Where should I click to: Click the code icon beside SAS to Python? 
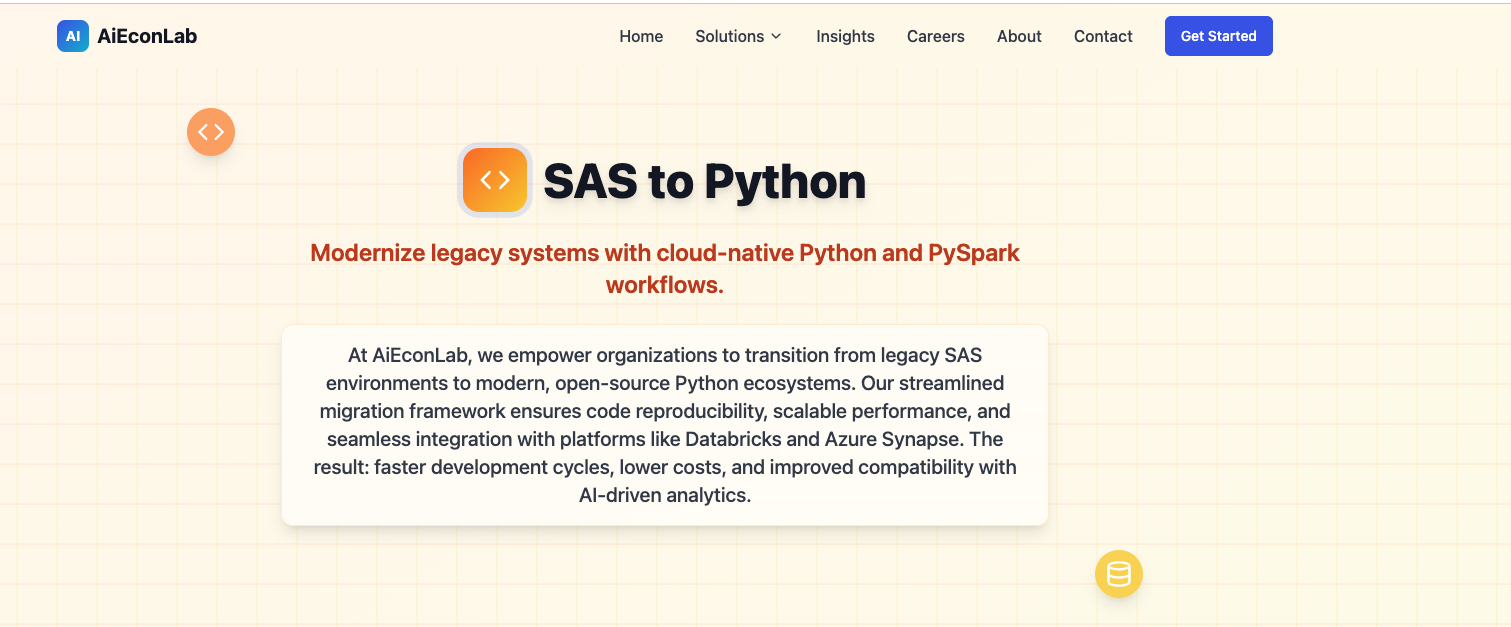coord(495,180)
